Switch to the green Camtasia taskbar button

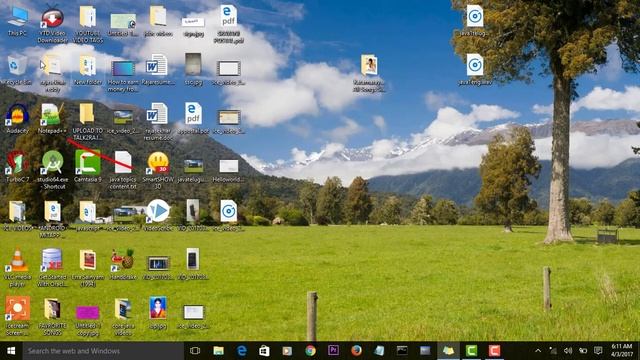coord(471,351)
